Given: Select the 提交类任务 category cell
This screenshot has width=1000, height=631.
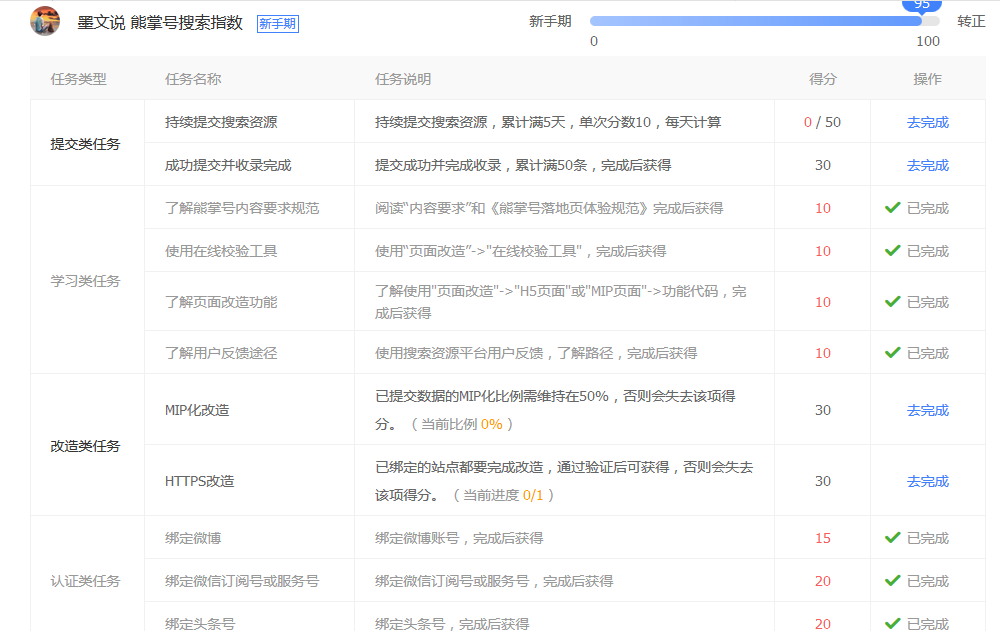Looking at the screenshot, I should [x=87, y=144].
